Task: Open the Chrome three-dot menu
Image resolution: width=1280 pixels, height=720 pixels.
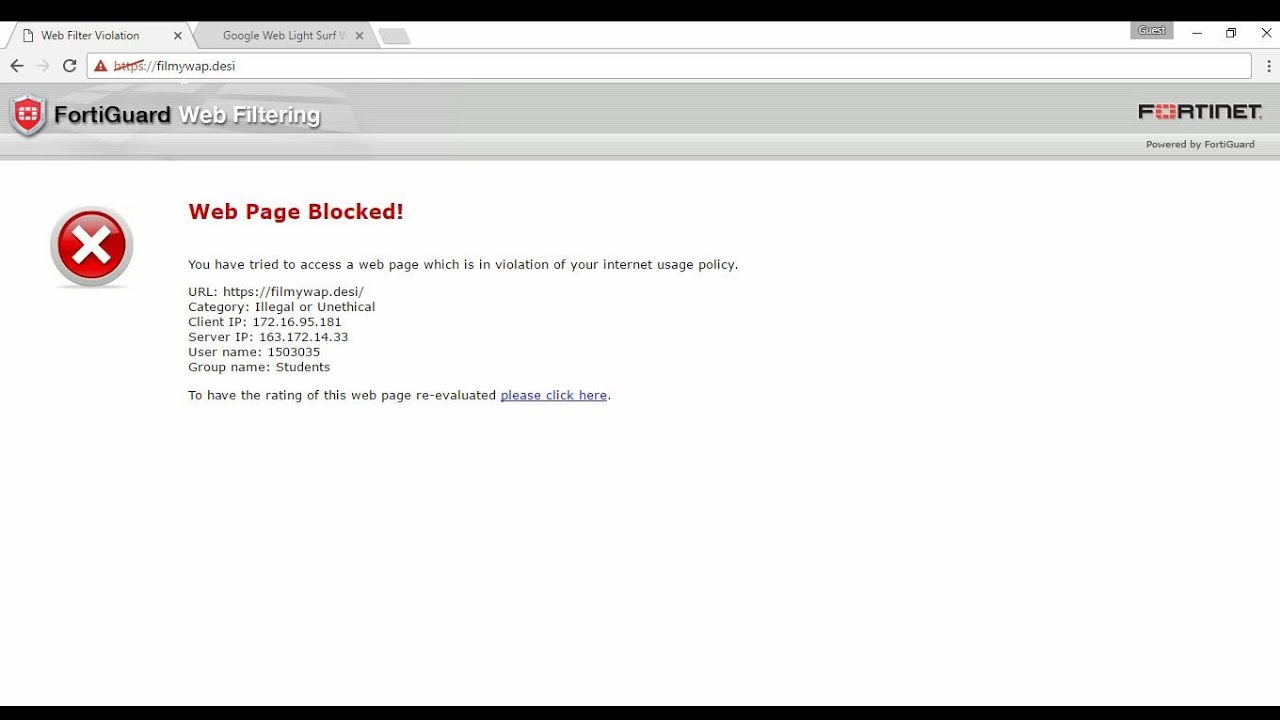Action: coord(1267,66)
